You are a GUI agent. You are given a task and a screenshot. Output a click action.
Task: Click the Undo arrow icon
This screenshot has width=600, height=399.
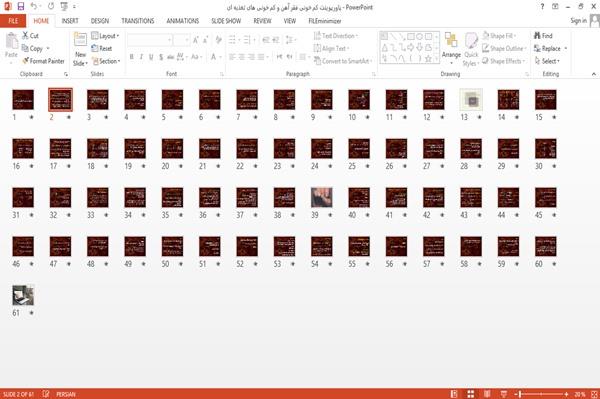[34, 6]
